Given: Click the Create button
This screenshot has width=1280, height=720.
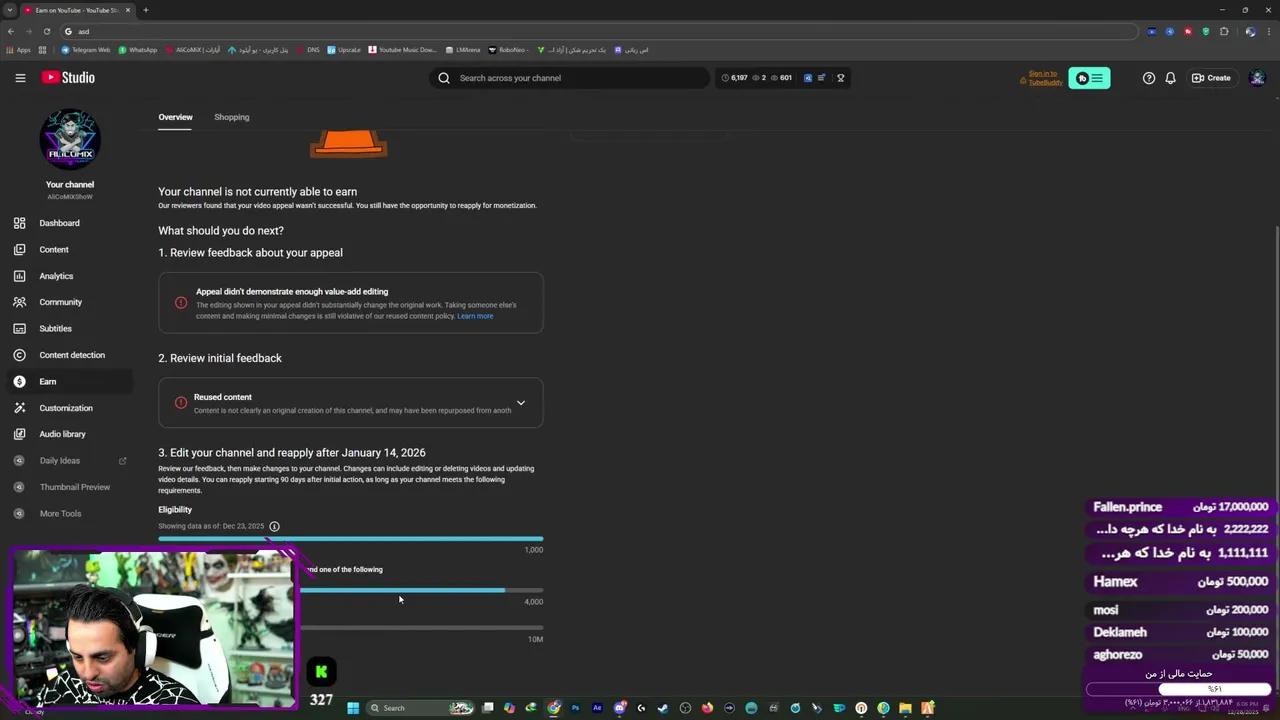Looking at the screenshot, I should tap(1211, 78).
